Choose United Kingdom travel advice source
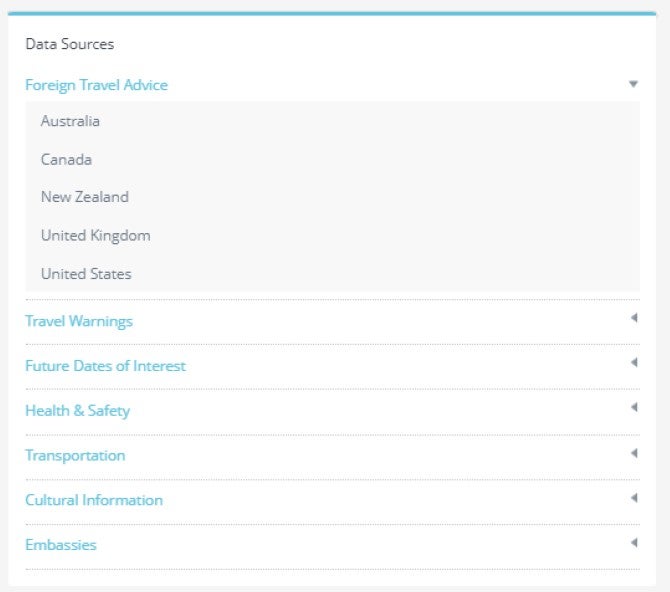This screenshot has width=670, height=592. click(96, 236)
